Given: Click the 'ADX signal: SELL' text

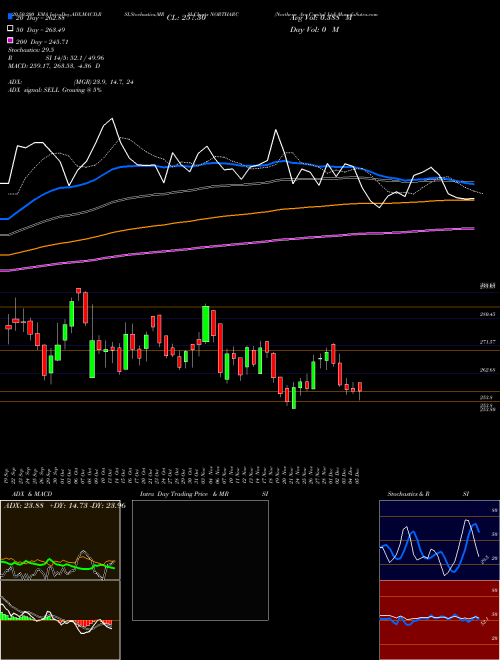Looking at the screenshot, I should click(x=35, y=90).
